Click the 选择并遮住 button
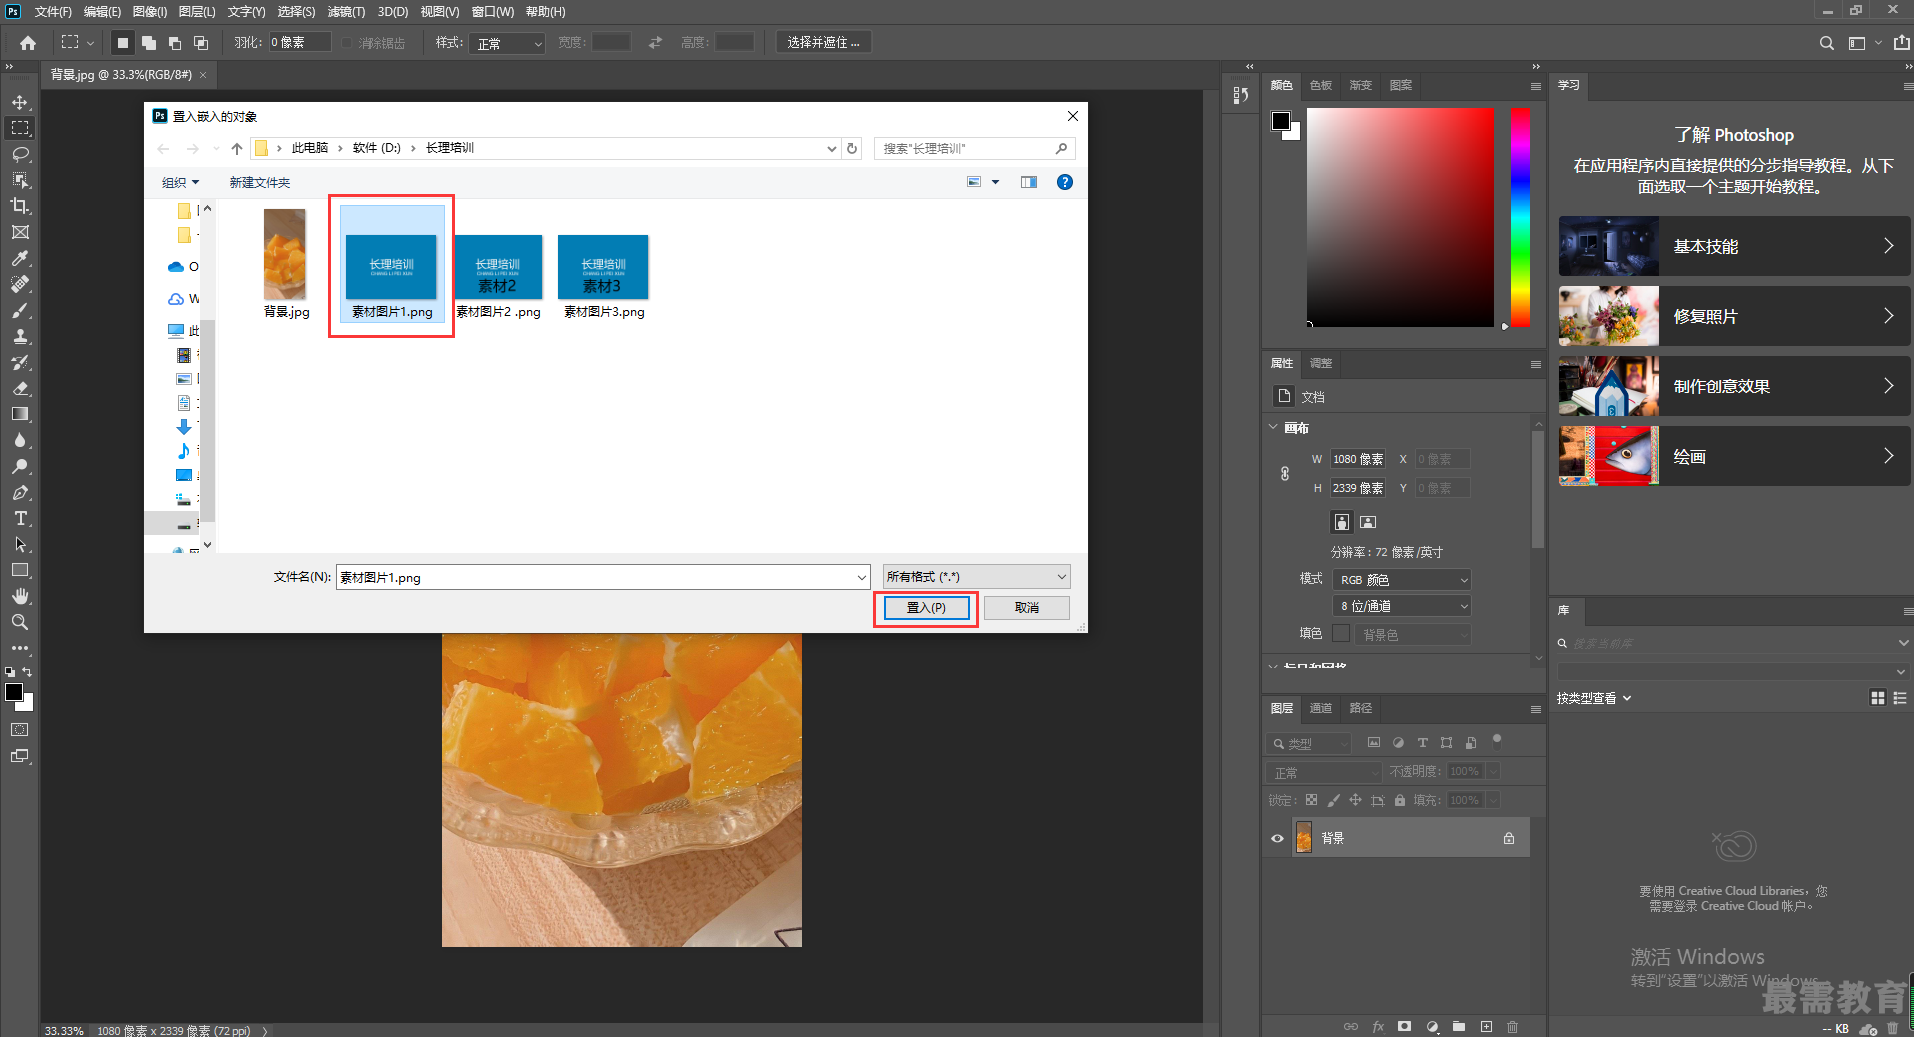The width and height of the screenshot is (1914, 1037). [x=823, y=43]
